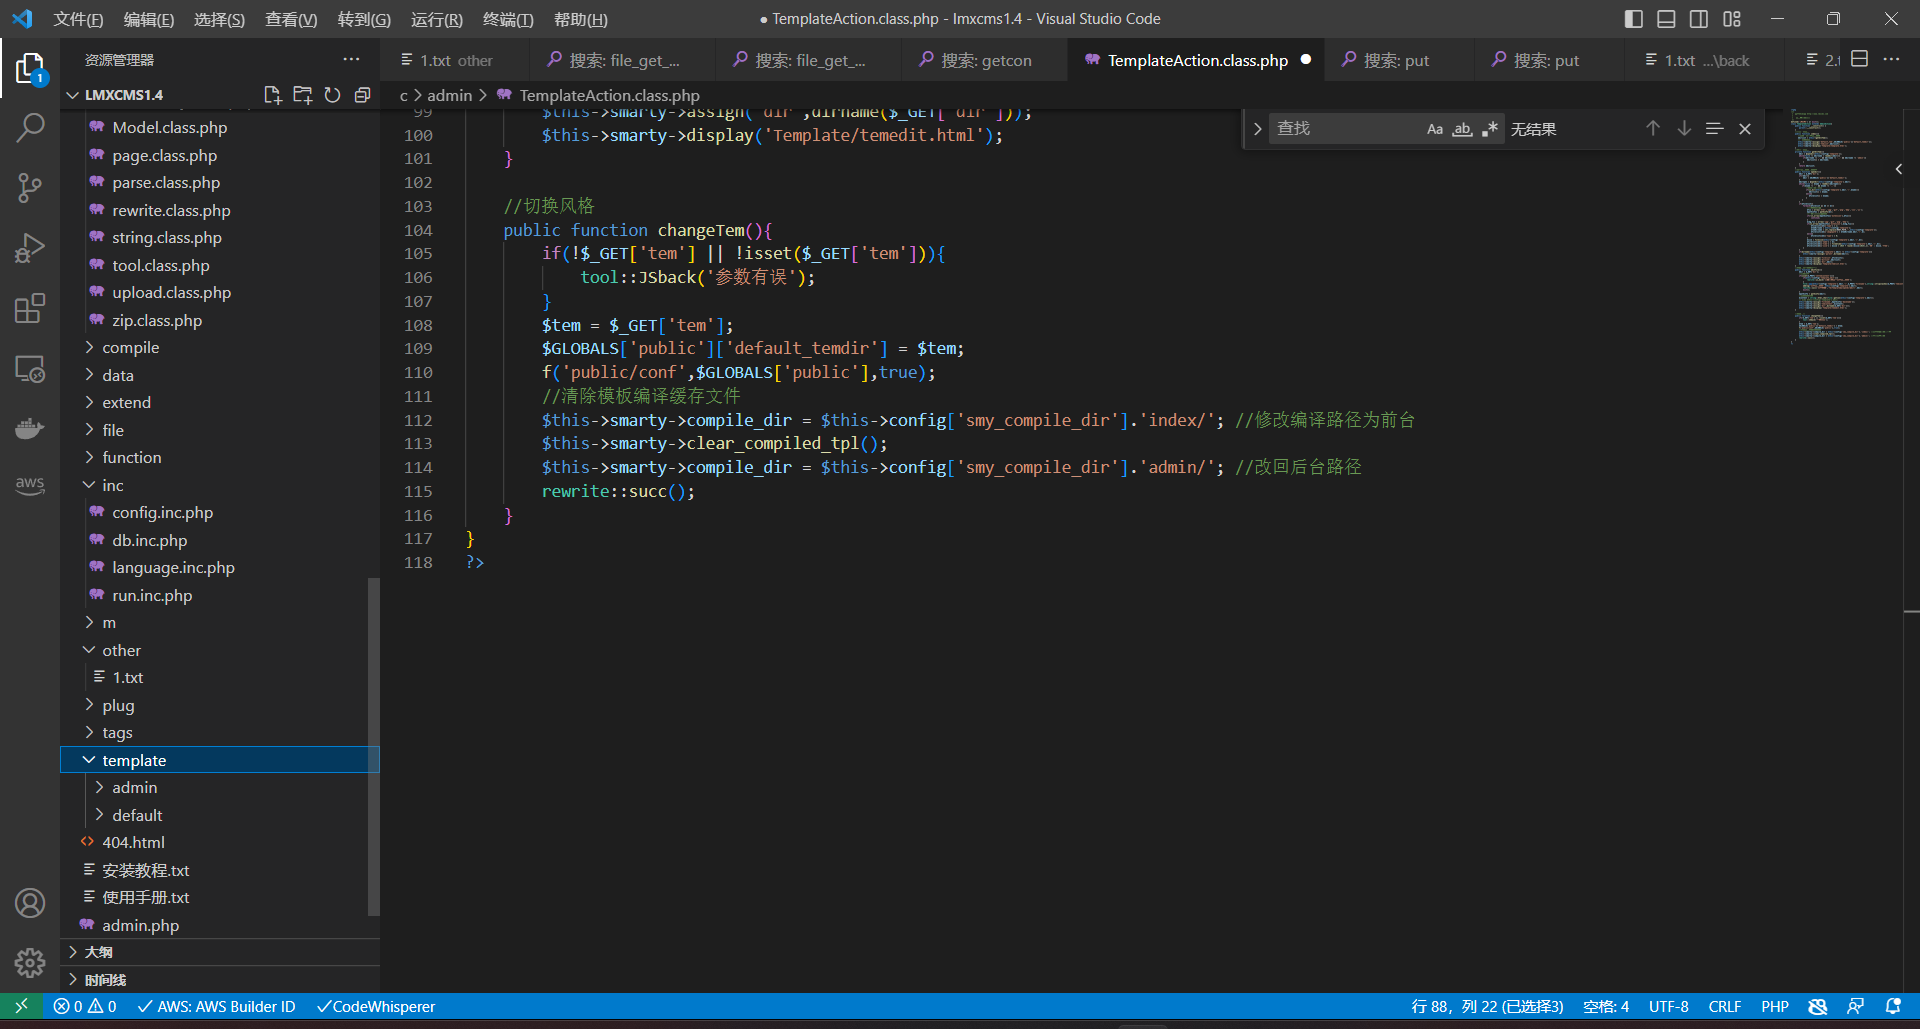The image size is (1920, 1029).
Task: Click errors and warnings count in status bar
Action: pyautogui.click(x=85, y=1006)
